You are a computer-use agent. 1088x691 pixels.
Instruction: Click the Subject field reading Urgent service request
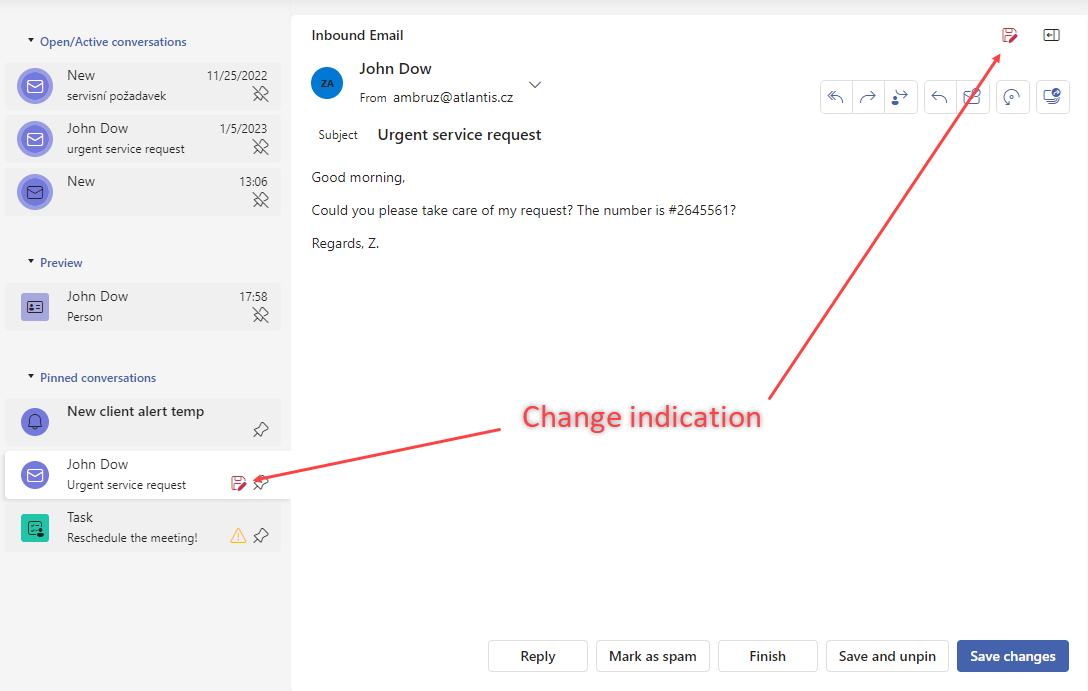click(x=459, y=135)
